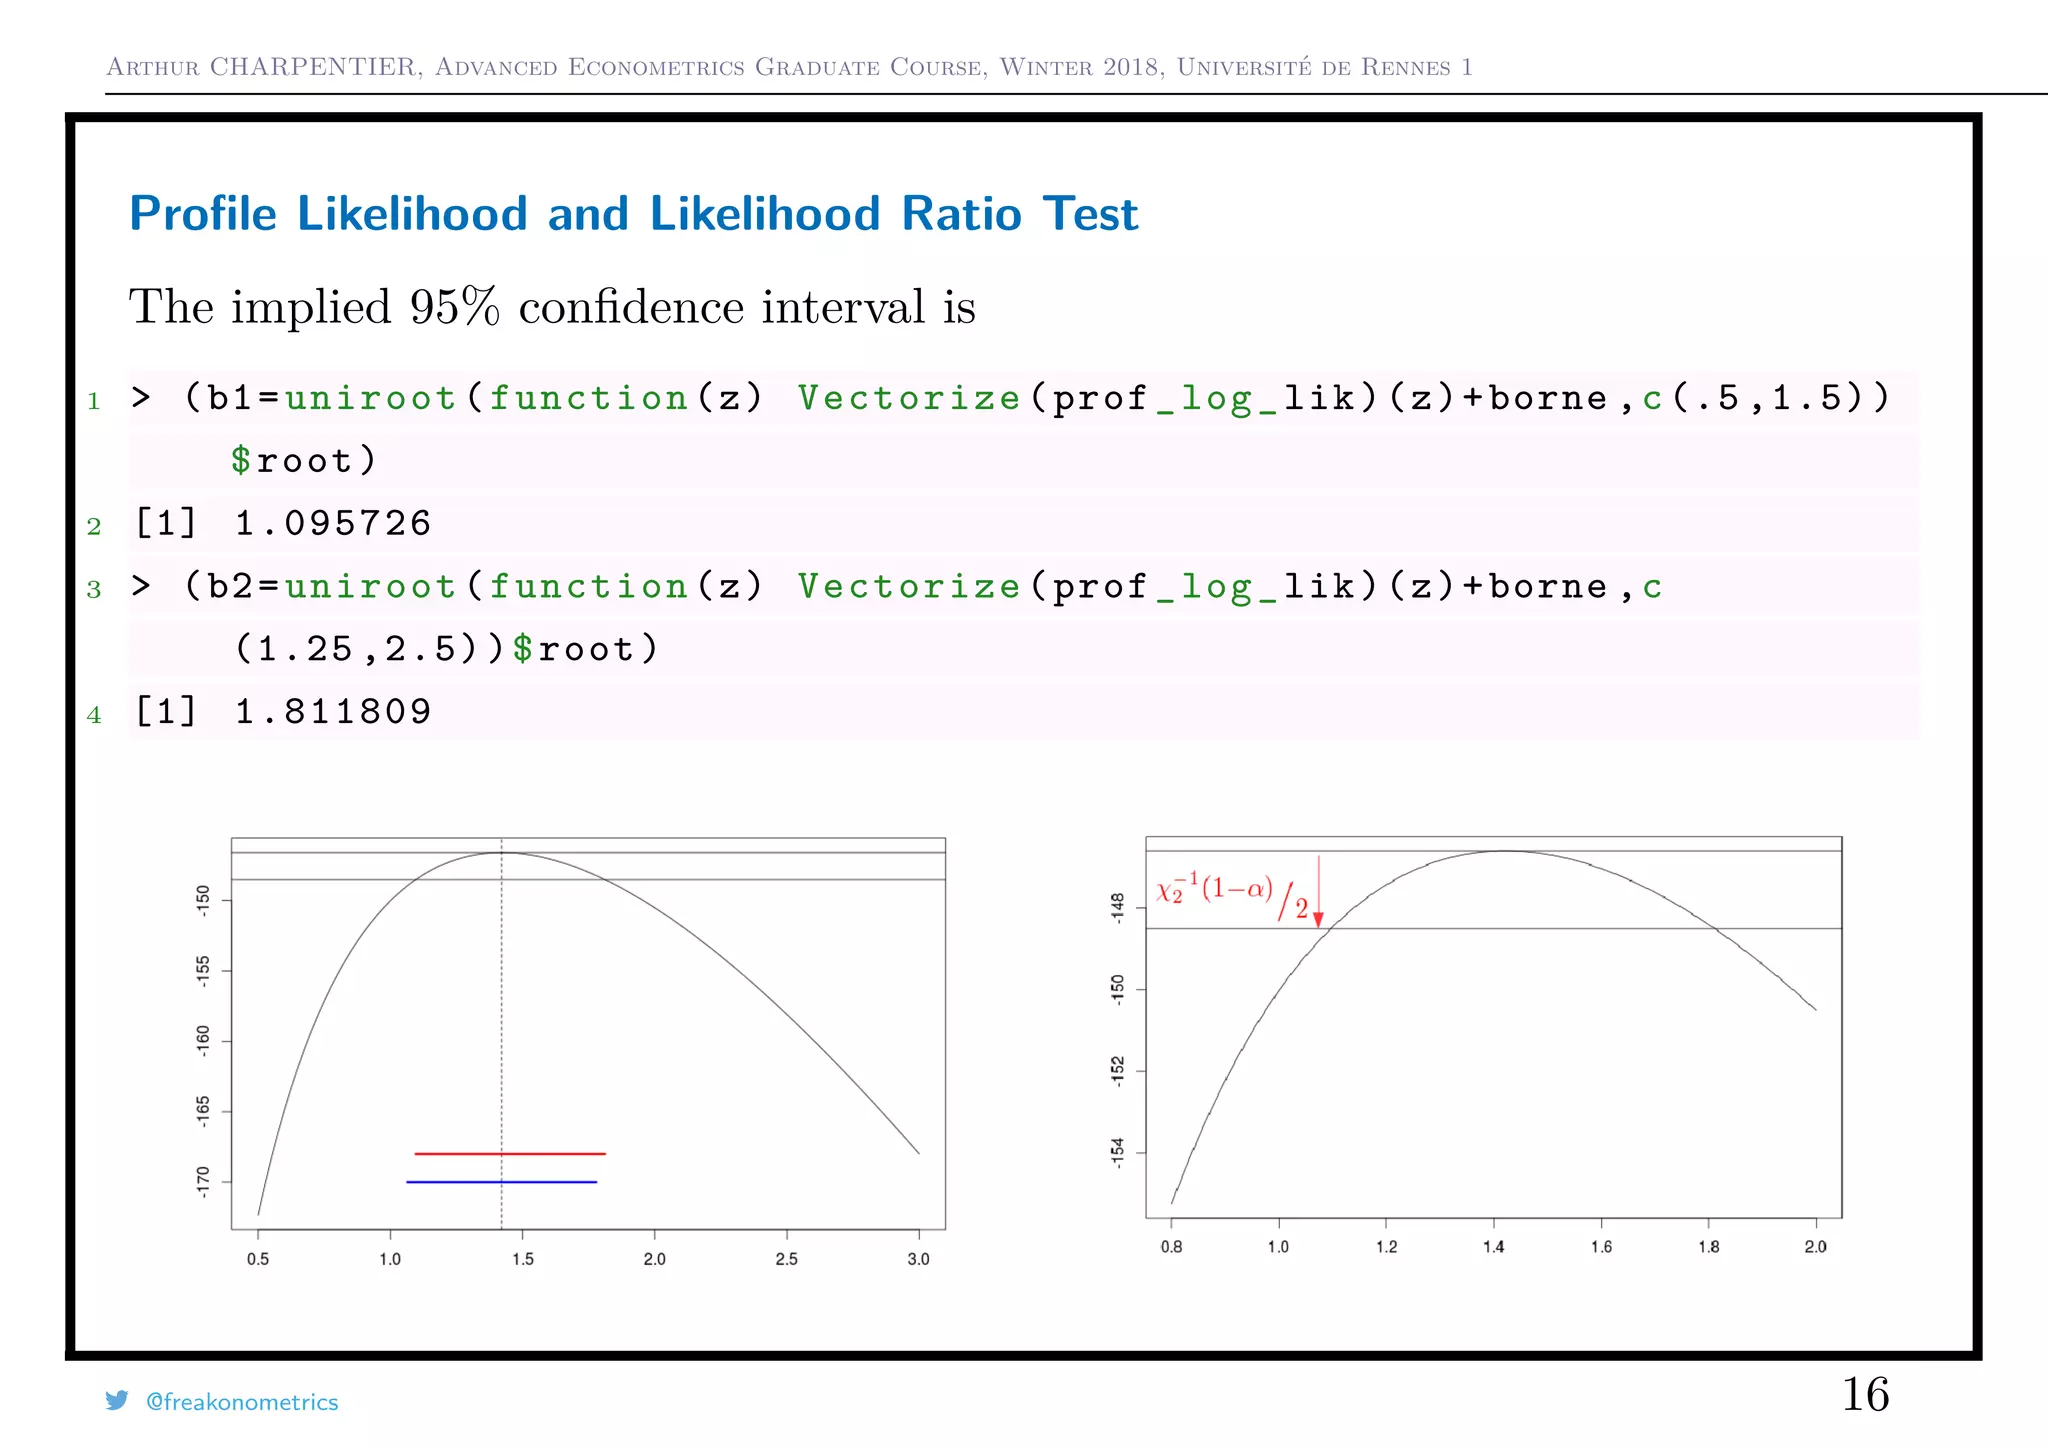Click the 3.0 x-axis label of left plot
This screenshot has width=2048, height=1448.
pyautogui.click(x=918, y=1259)
